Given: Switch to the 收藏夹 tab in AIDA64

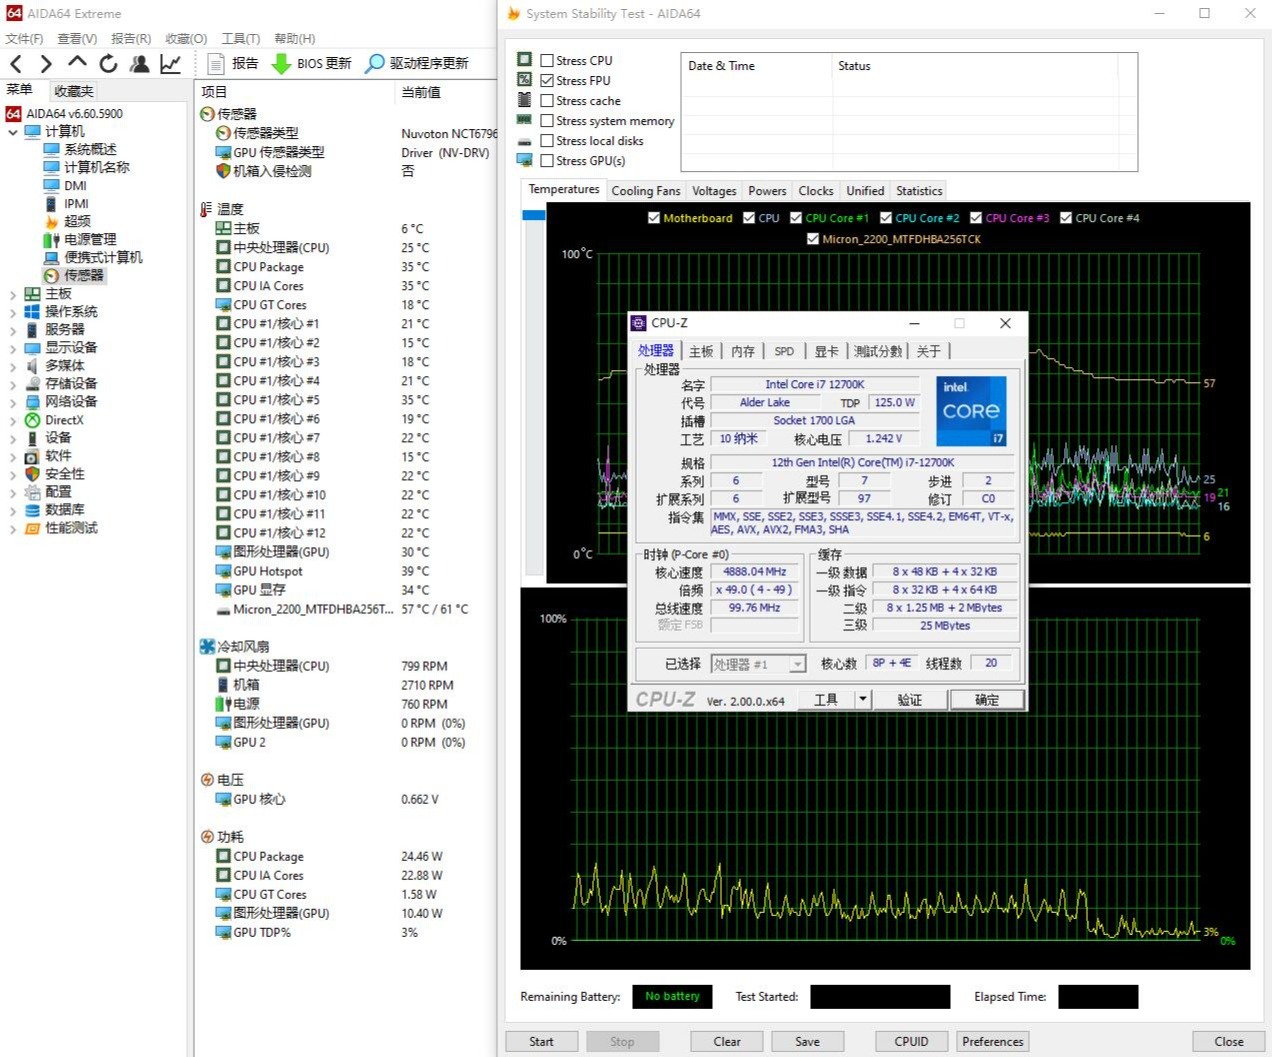Looking at the screenshot, I should pyautogui.click(x=74, y=91).
